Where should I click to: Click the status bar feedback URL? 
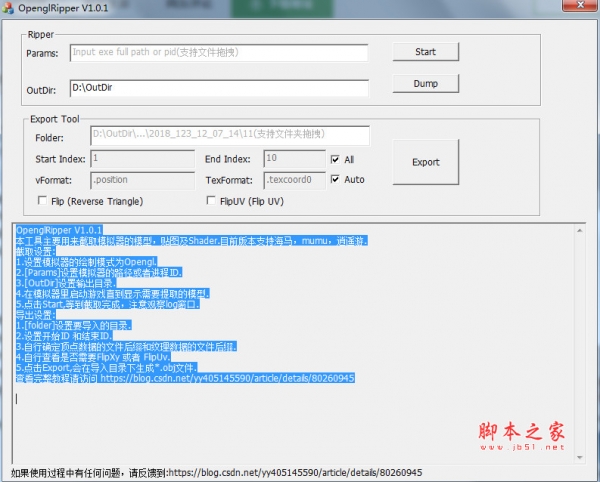pyautogui.click(x=295, y=473)
